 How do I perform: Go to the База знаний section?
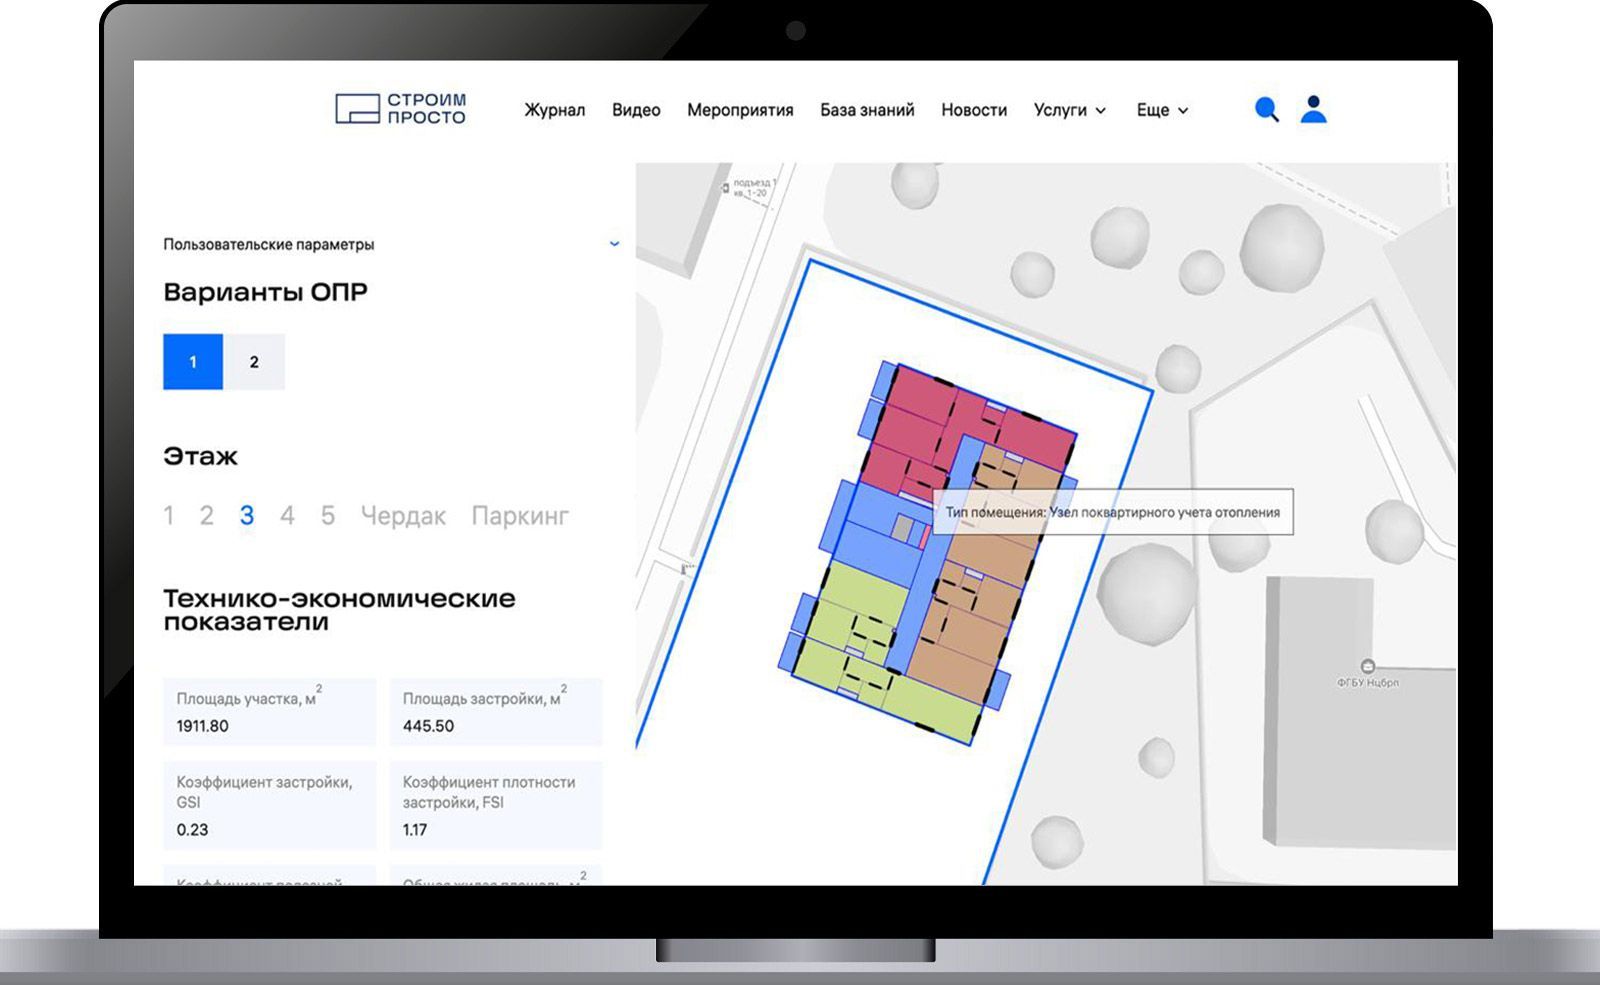(867, 110)
